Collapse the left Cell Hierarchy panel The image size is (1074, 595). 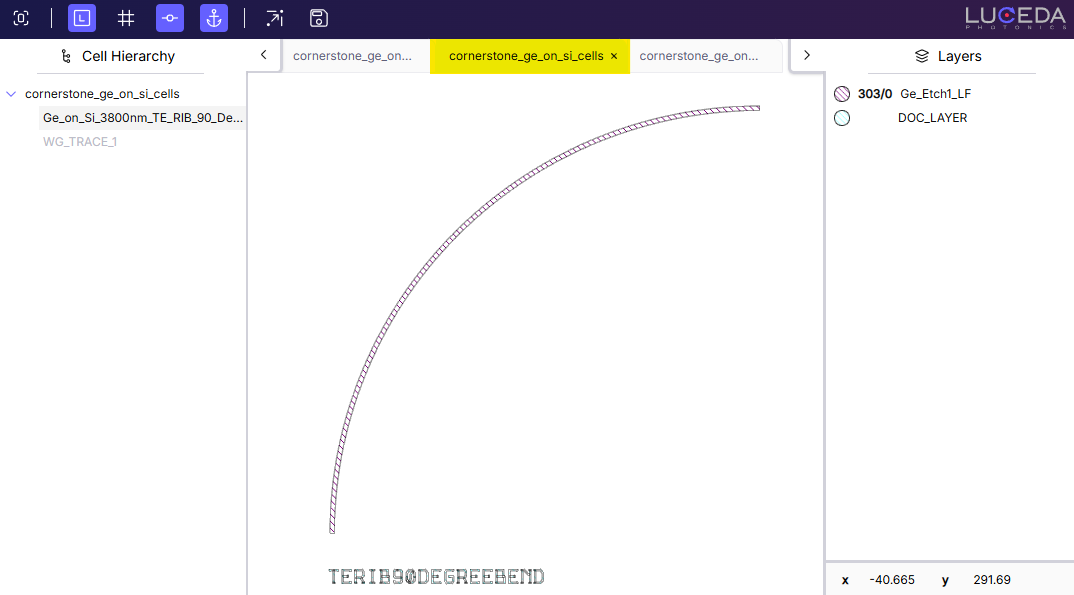pyautogui.click(x=263, y=55)
